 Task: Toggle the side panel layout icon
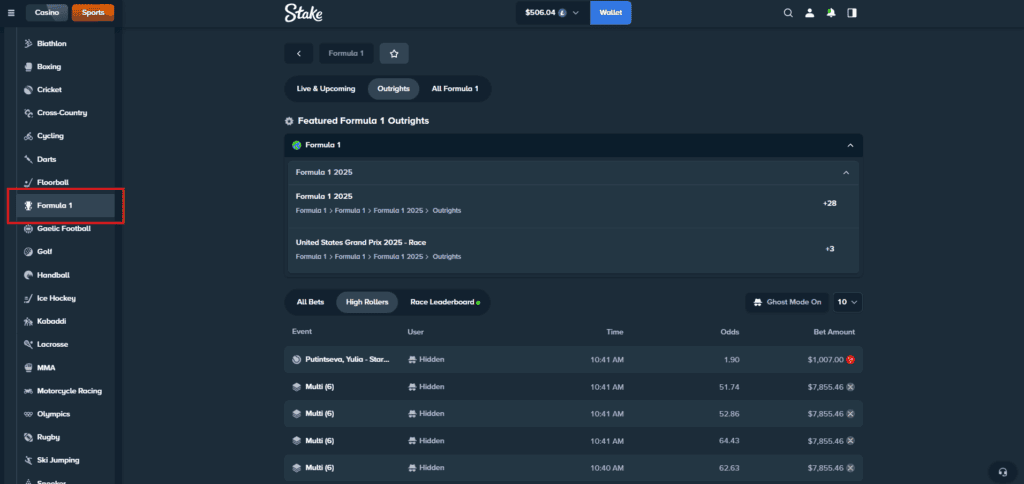tap(852, 13)
